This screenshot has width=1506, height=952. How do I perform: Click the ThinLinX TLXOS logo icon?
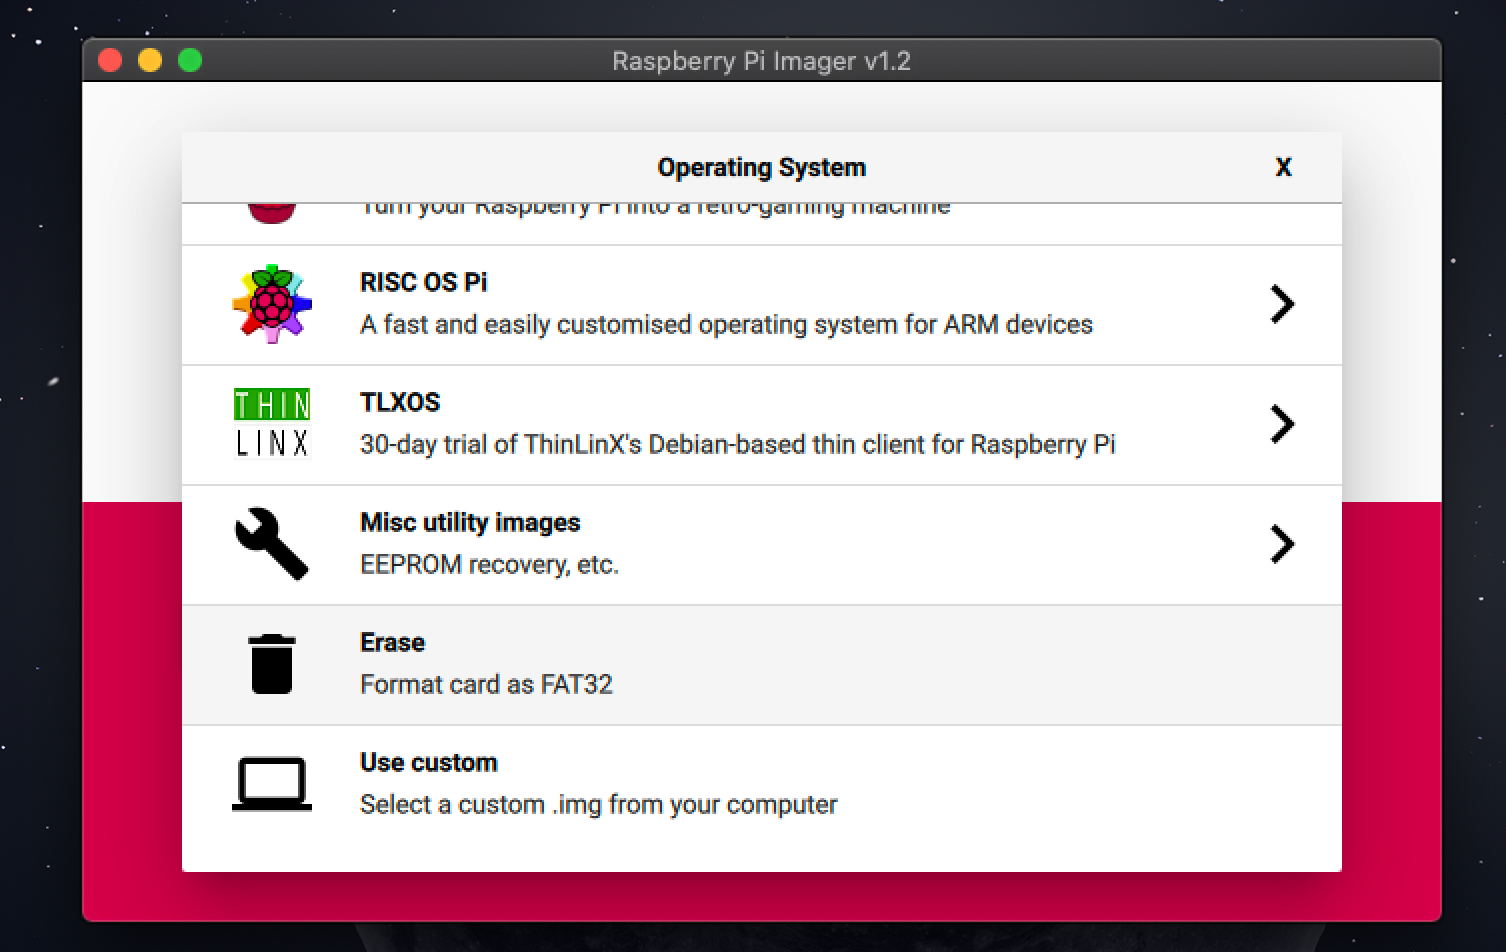(x=272, y=424)
